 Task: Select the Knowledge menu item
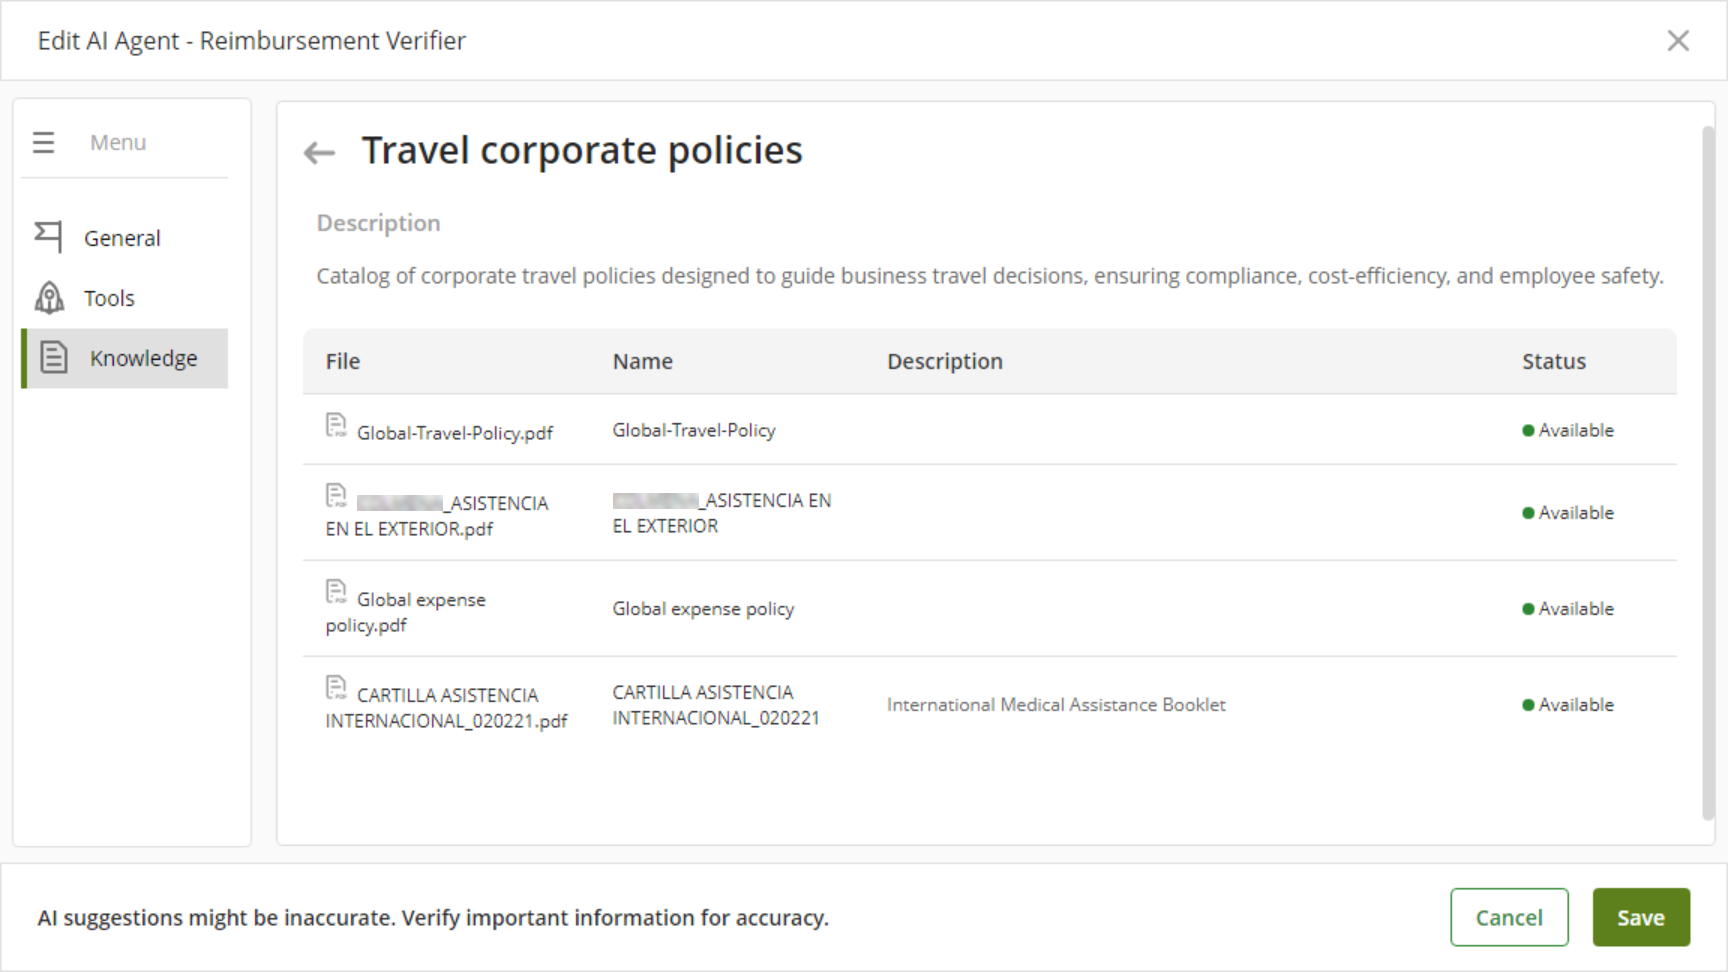(x=143, y=358)
